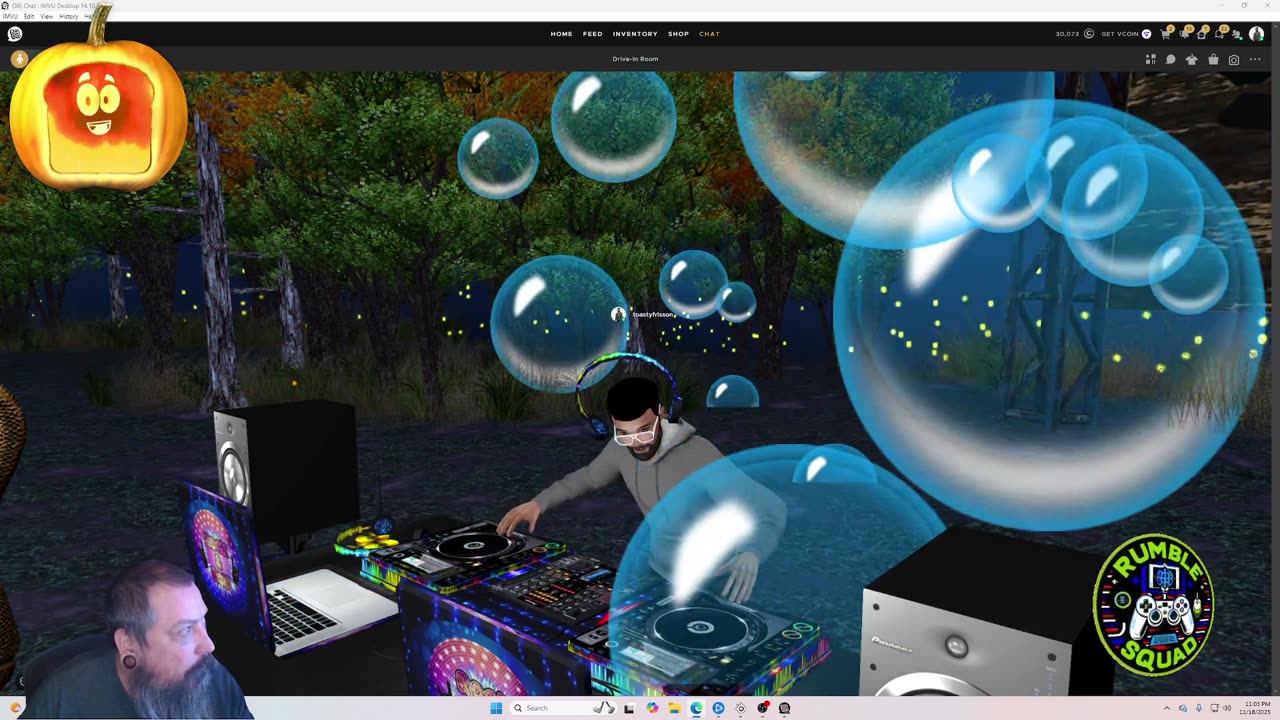The image size is (1280, 720).
Task: Open the notifications bell icon
Action: tap(1184, 34)
